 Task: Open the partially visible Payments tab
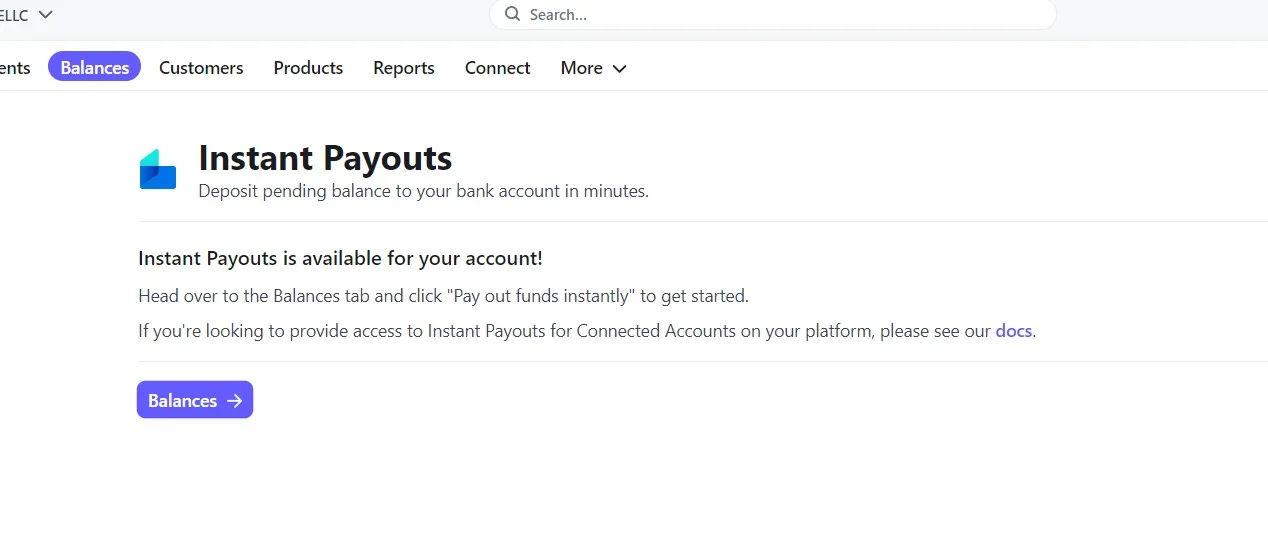[14, 68]
